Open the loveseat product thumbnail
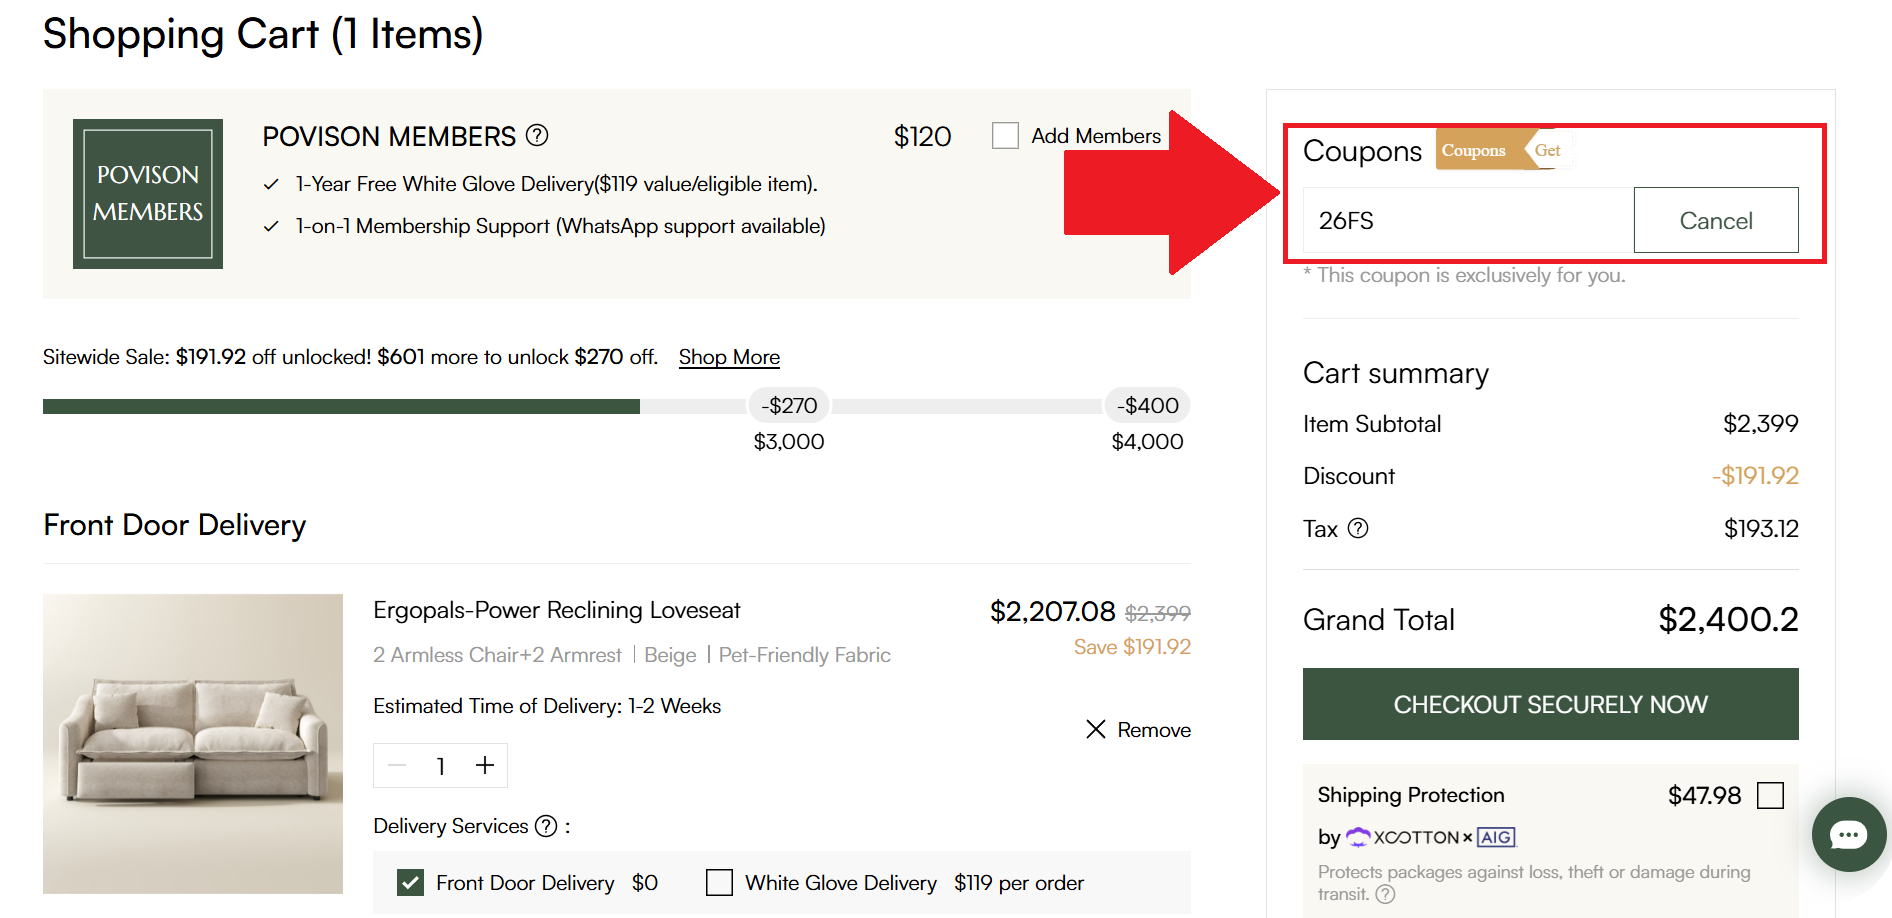Image resolution: width=1892 pixels, height=918 pixels. point(193,744)
